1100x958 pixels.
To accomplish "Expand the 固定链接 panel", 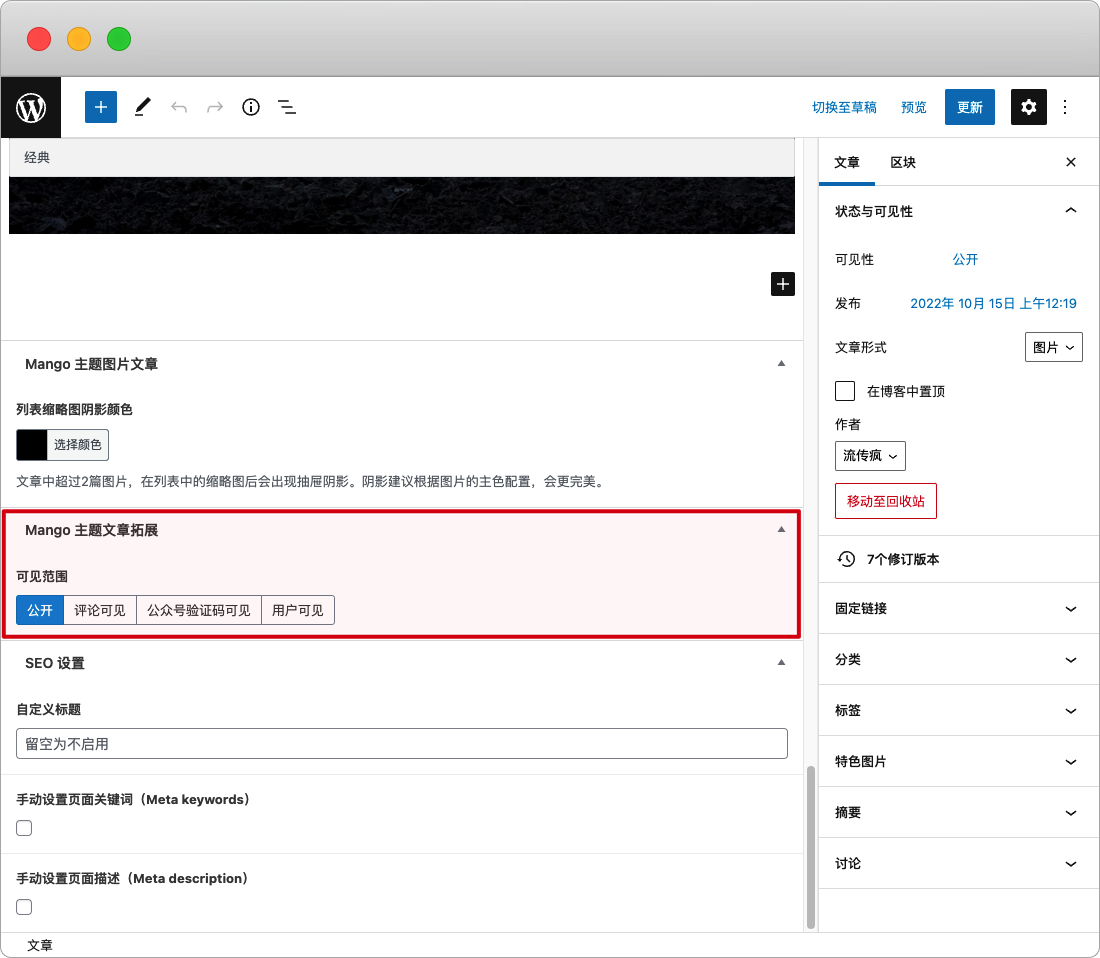I will (x=958, y=609).
